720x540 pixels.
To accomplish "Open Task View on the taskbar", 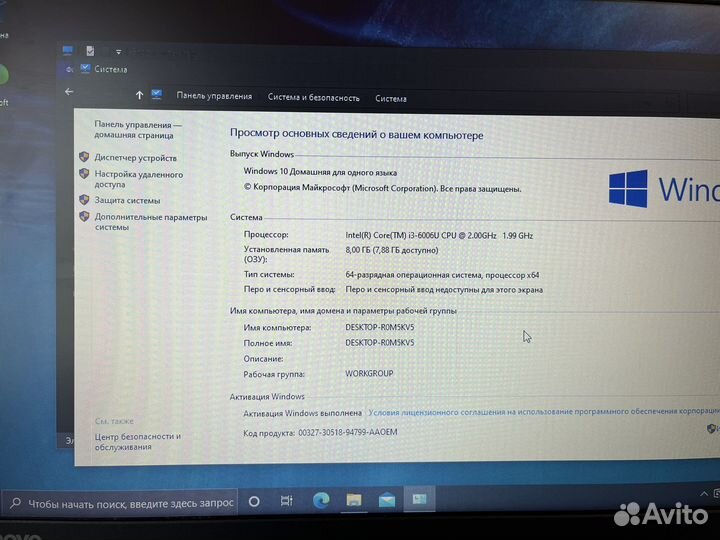I will click(287, 501).
